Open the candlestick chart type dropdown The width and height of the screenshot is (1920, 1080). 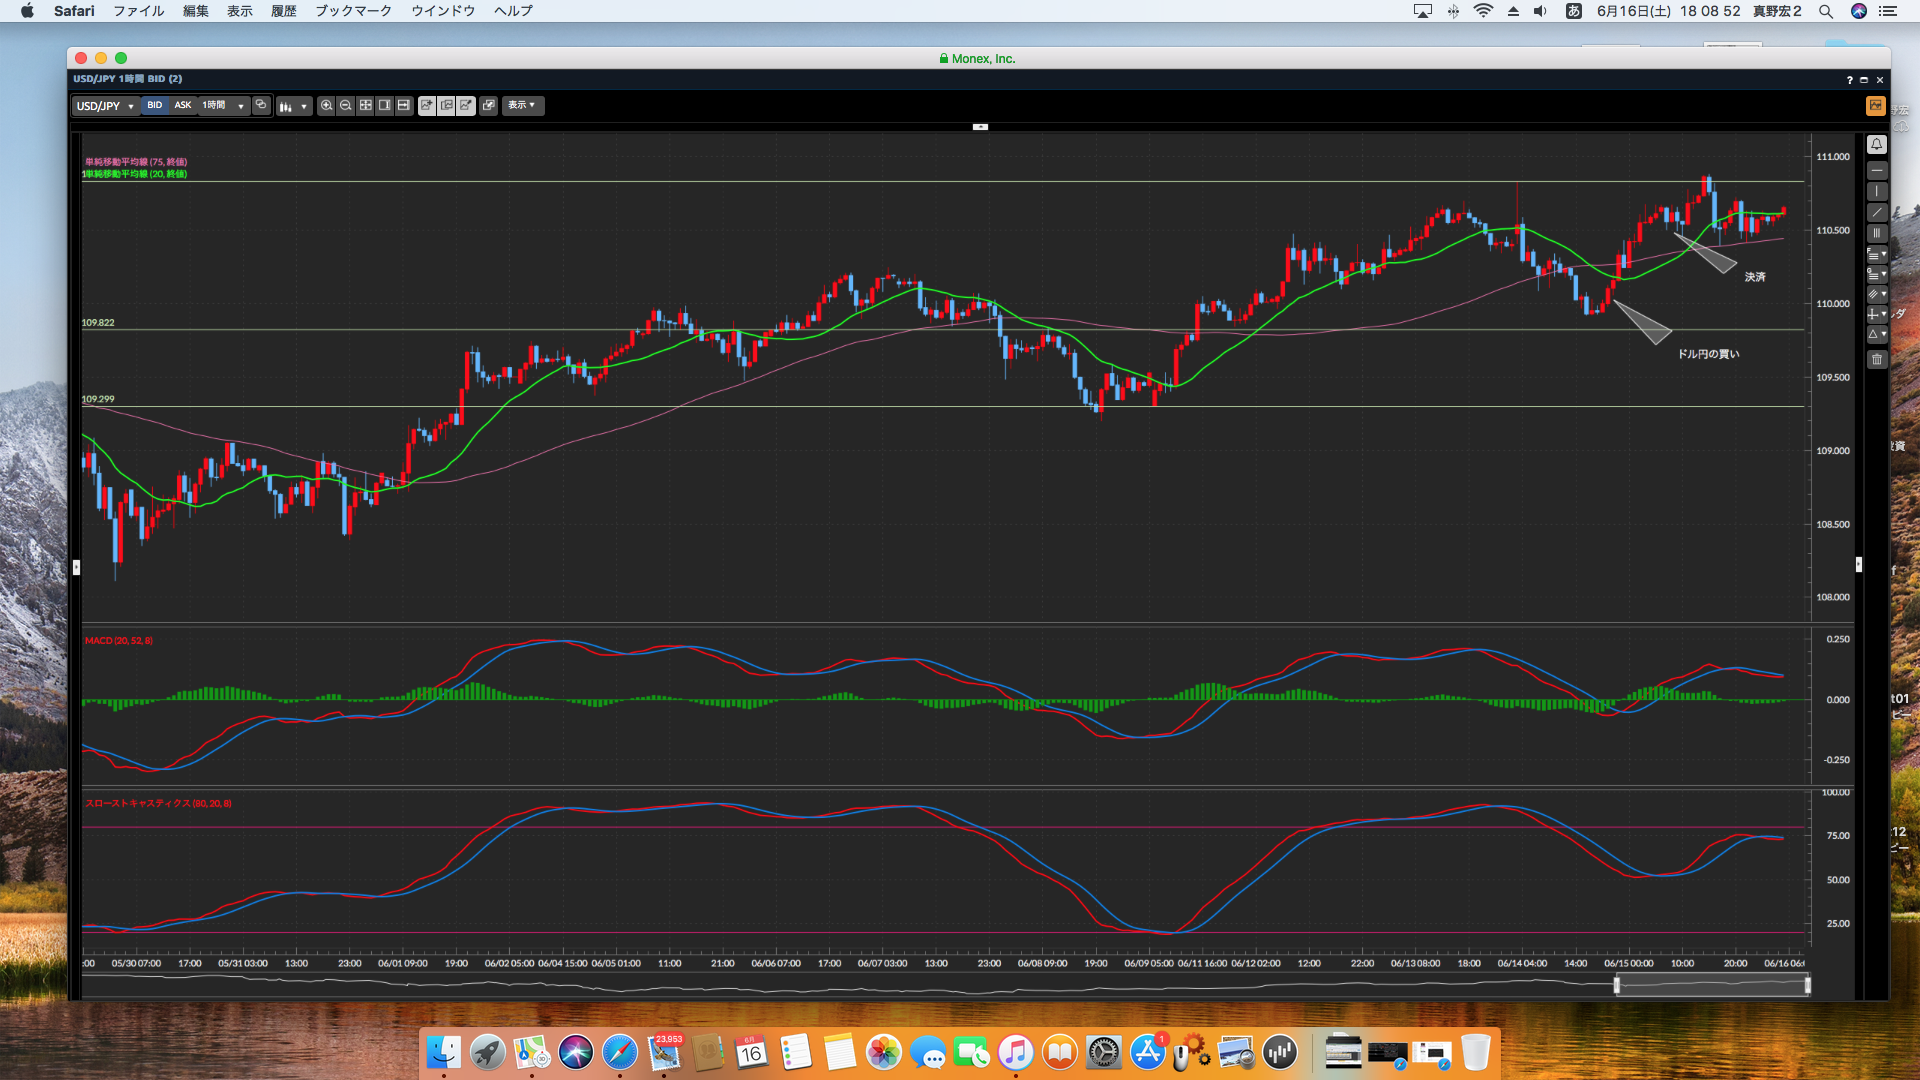tap(293, 106)
